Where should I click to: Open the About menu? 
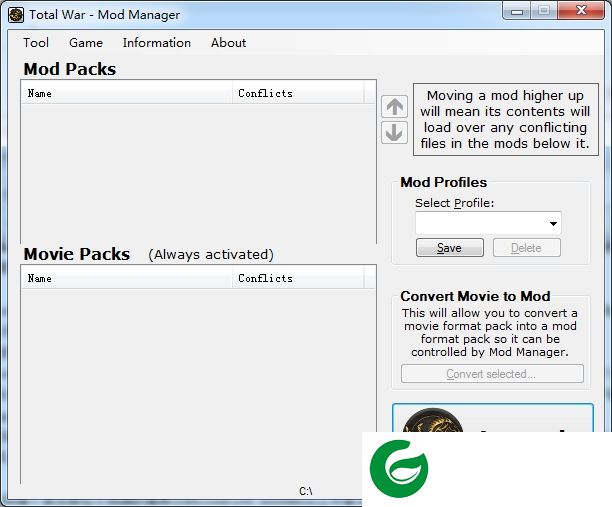(x=228, y=43)
